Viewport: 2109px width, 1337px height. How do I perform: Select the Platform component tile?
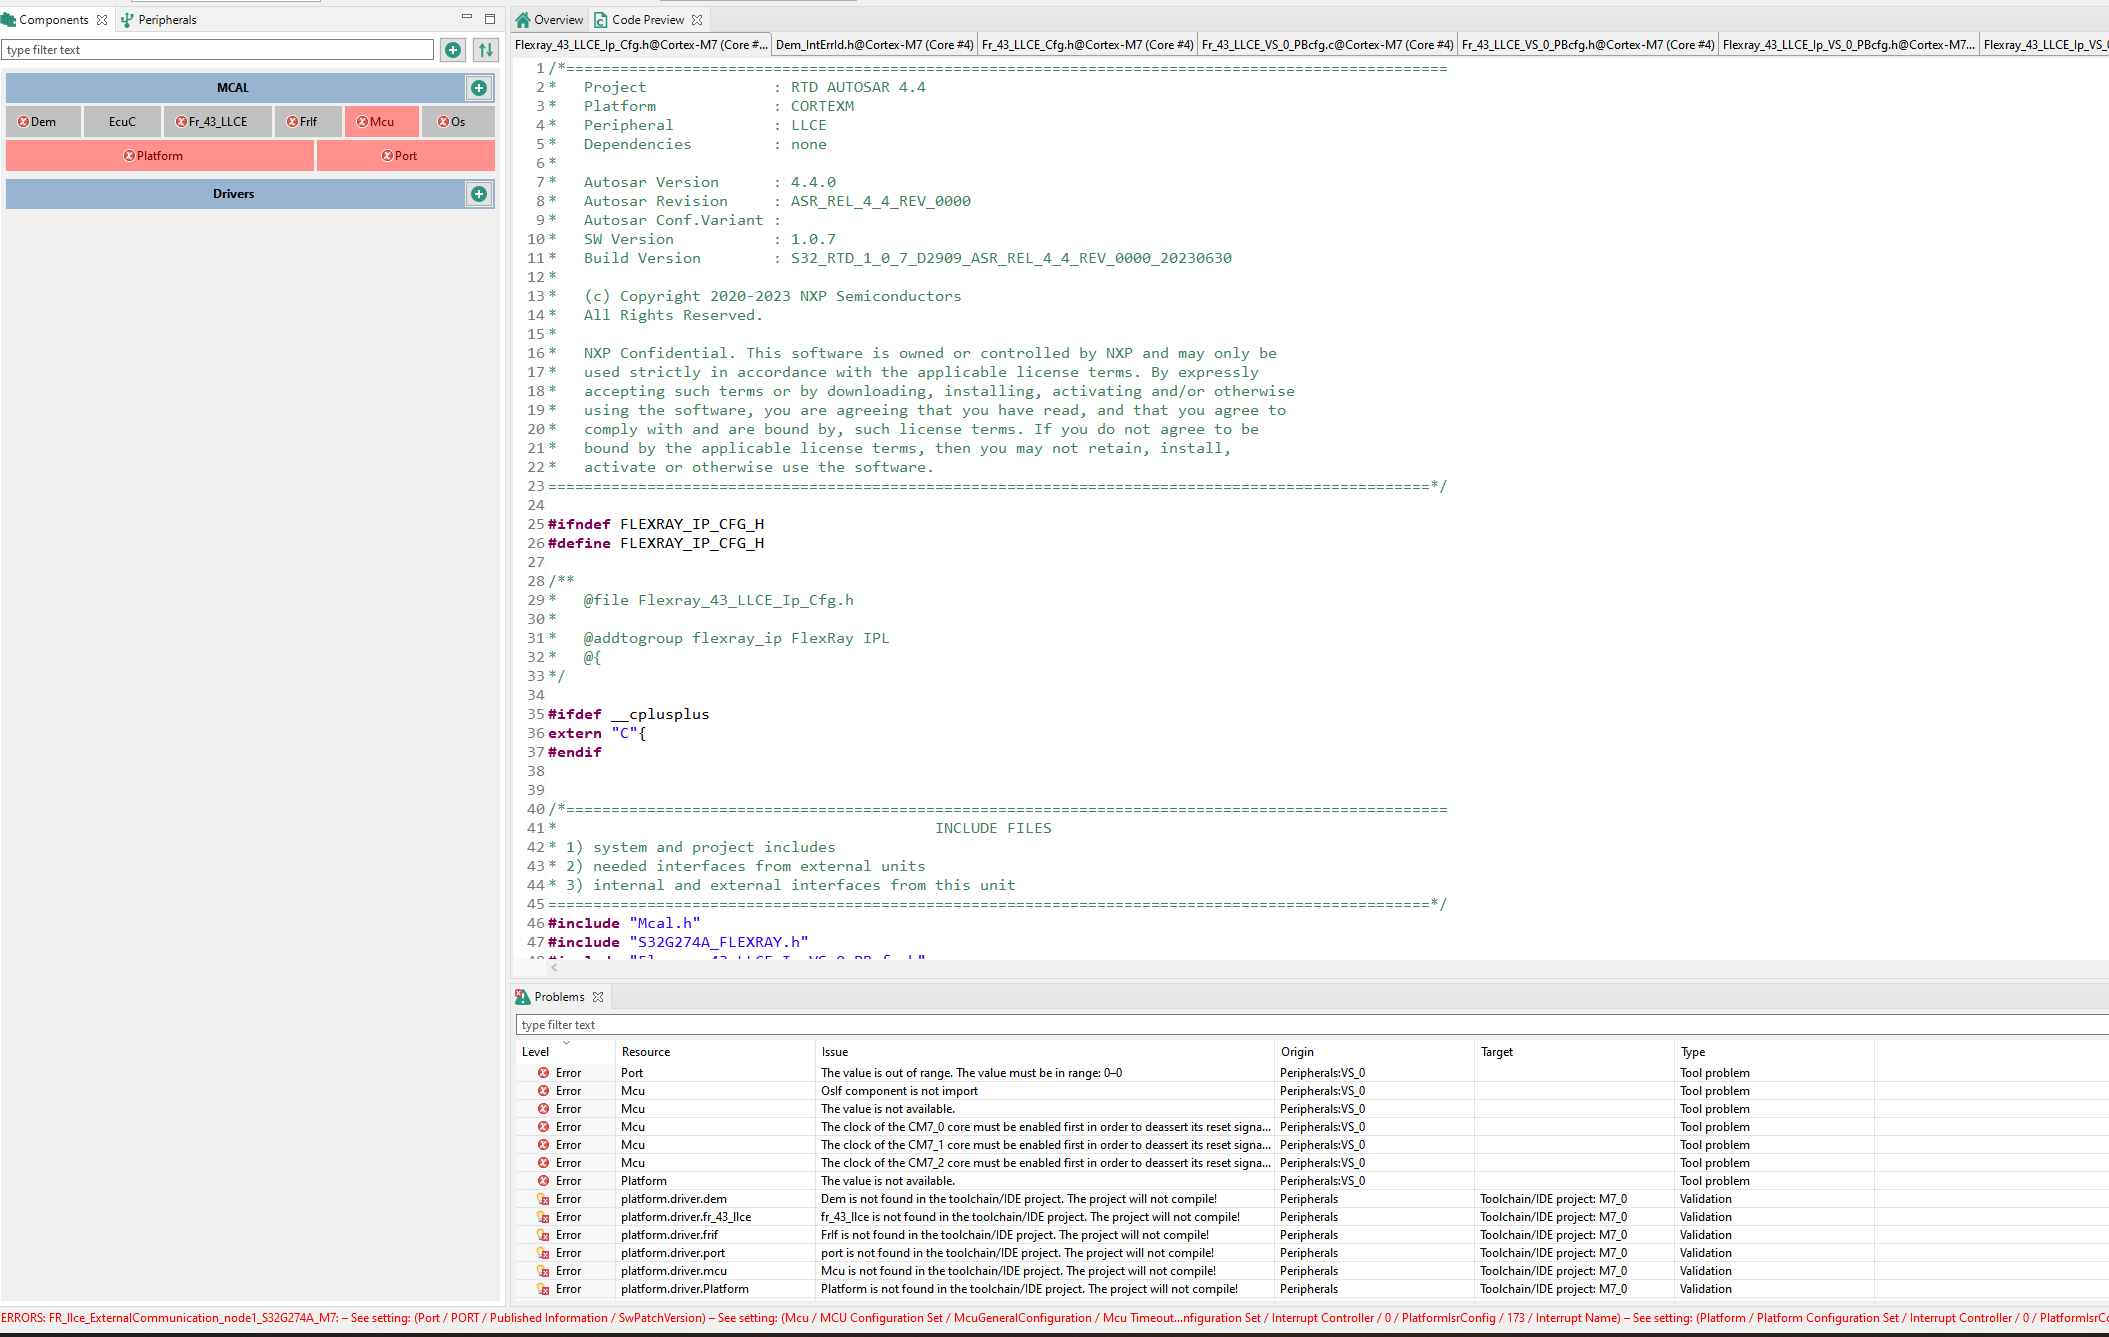click(159, 156)
